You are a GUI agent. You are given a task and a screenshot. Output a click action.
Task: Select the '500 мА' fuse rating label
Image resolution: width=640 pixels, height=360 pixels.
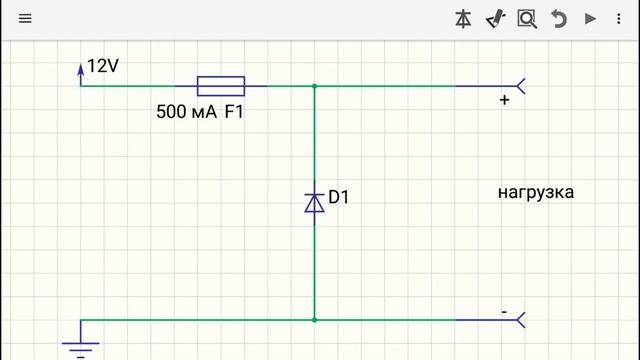[187, 112]
